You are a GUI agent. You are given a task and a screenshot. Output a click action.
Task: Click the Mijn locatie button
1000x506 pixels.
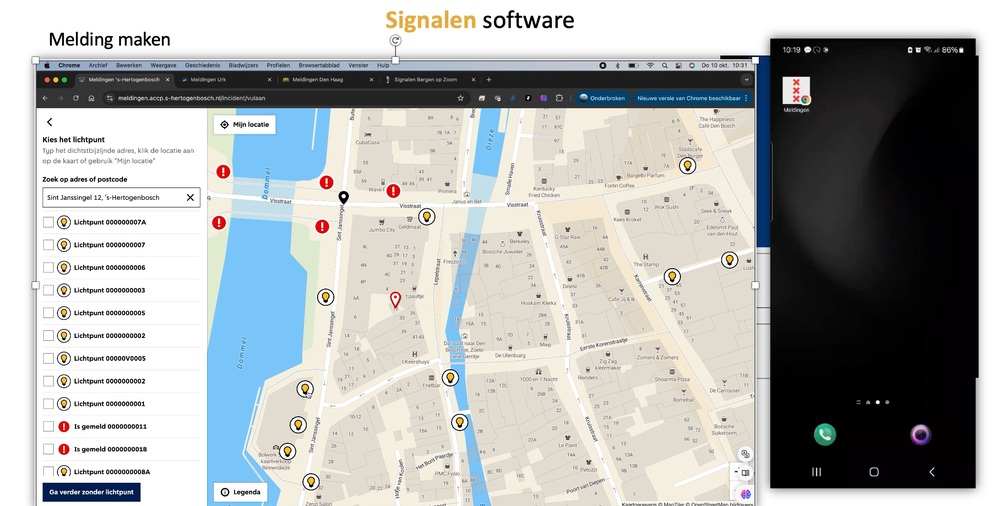[x=245, y=124]
